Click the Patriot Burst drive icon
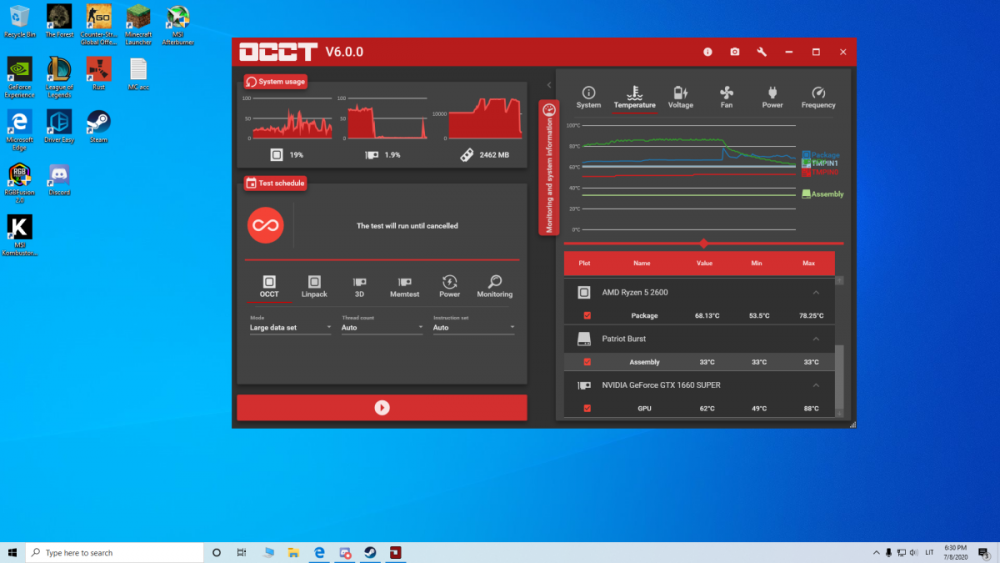 point(584,339)
